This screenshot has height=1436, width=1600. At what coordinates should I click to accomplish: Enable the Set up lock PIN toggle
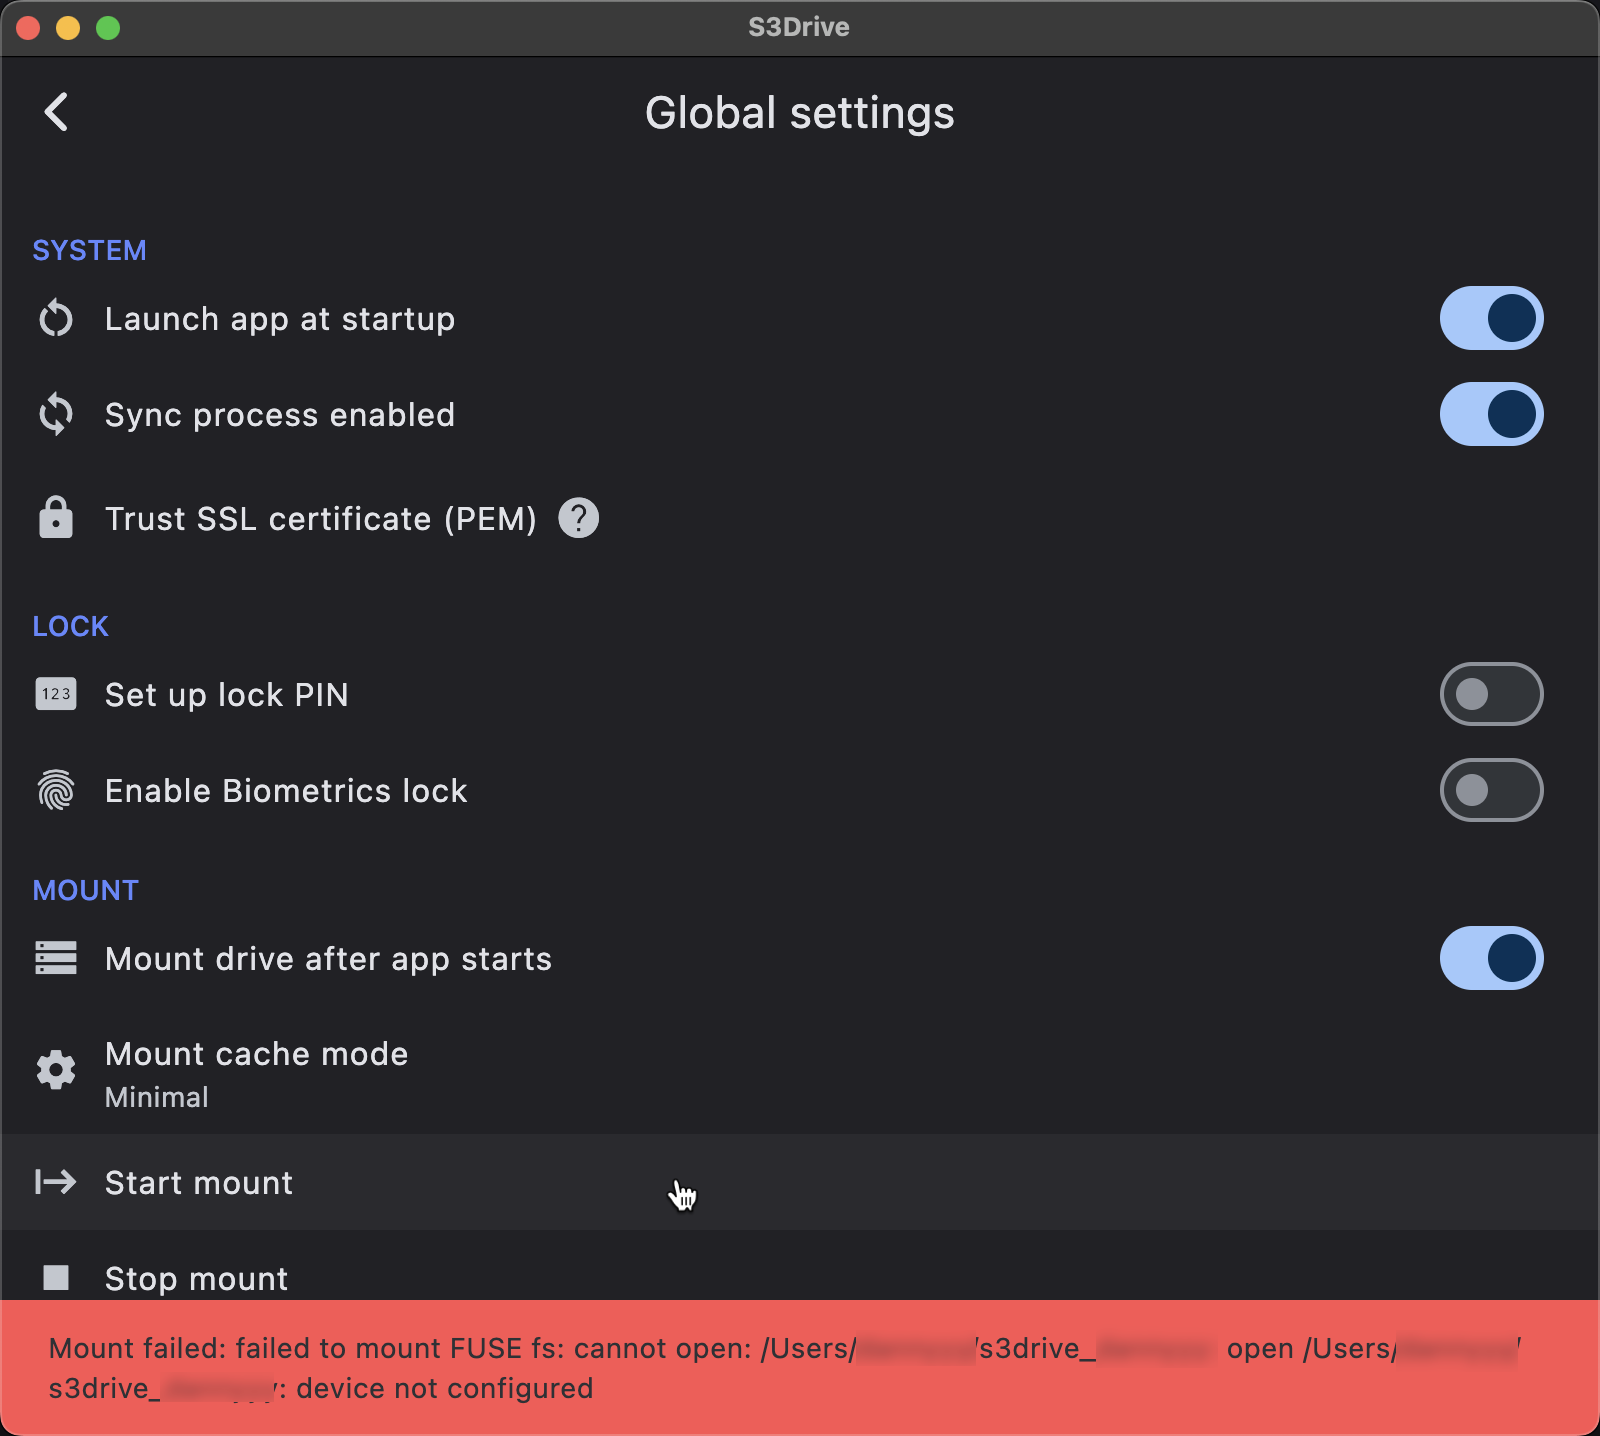coord(1491,694)
